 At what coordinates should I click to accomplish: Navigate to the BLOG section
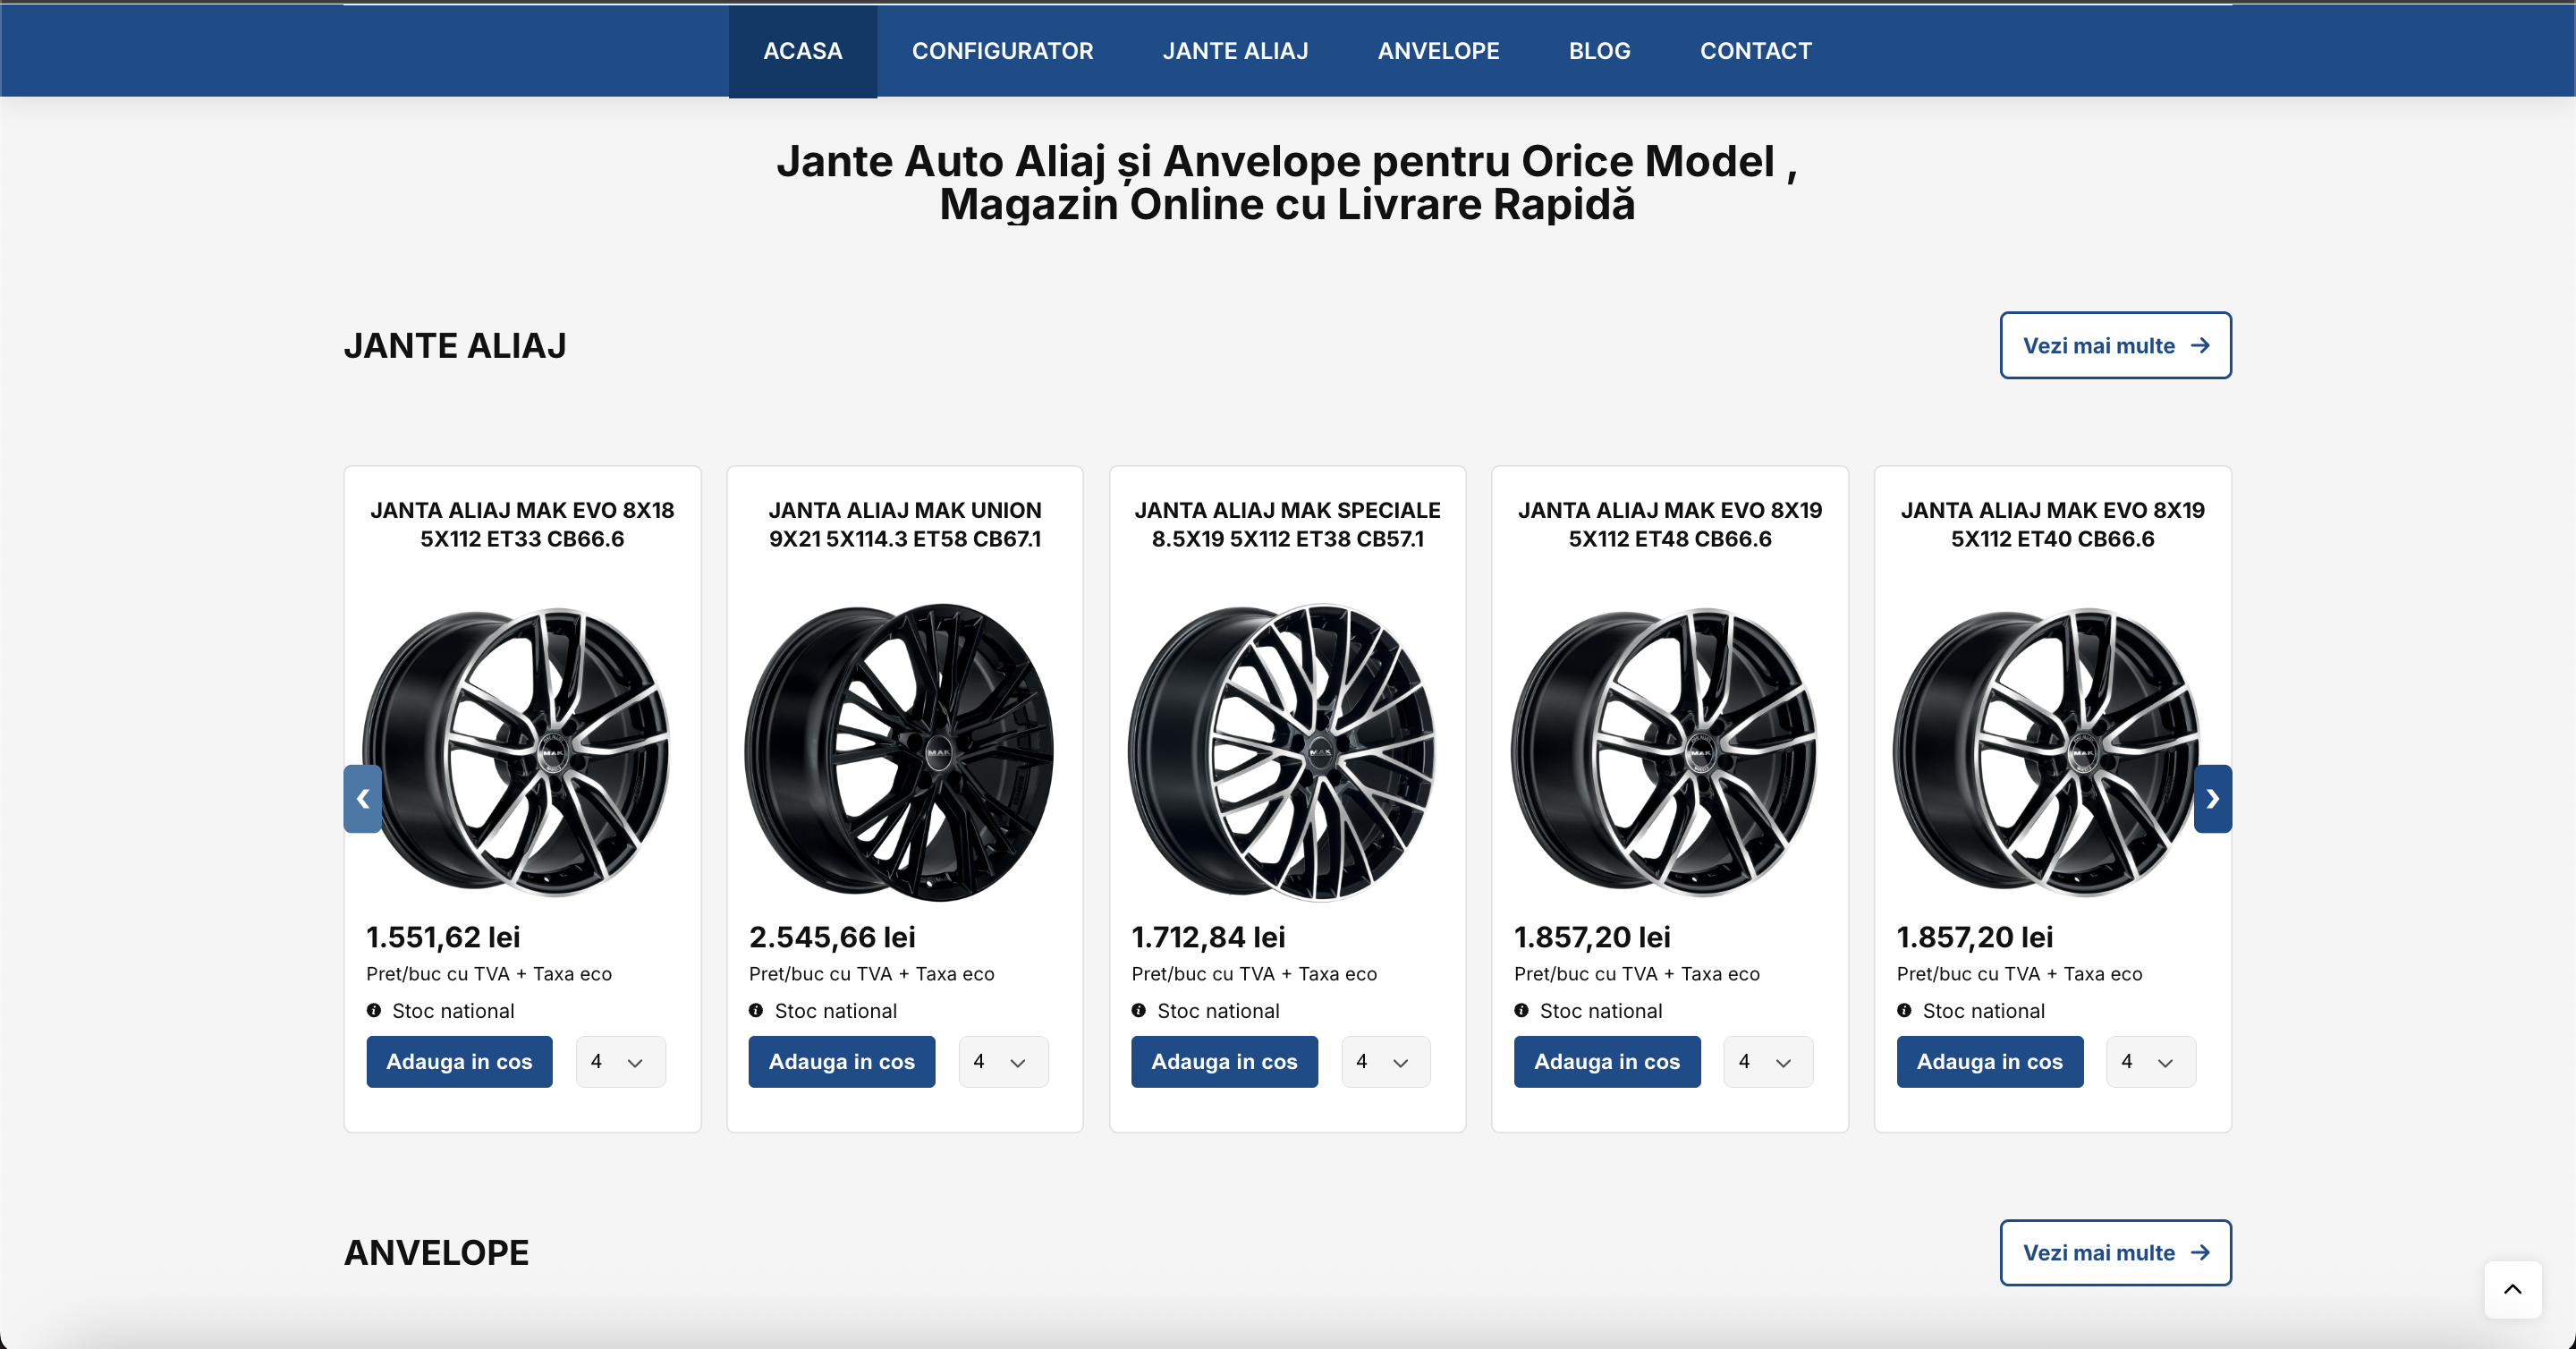point(1598,50)
